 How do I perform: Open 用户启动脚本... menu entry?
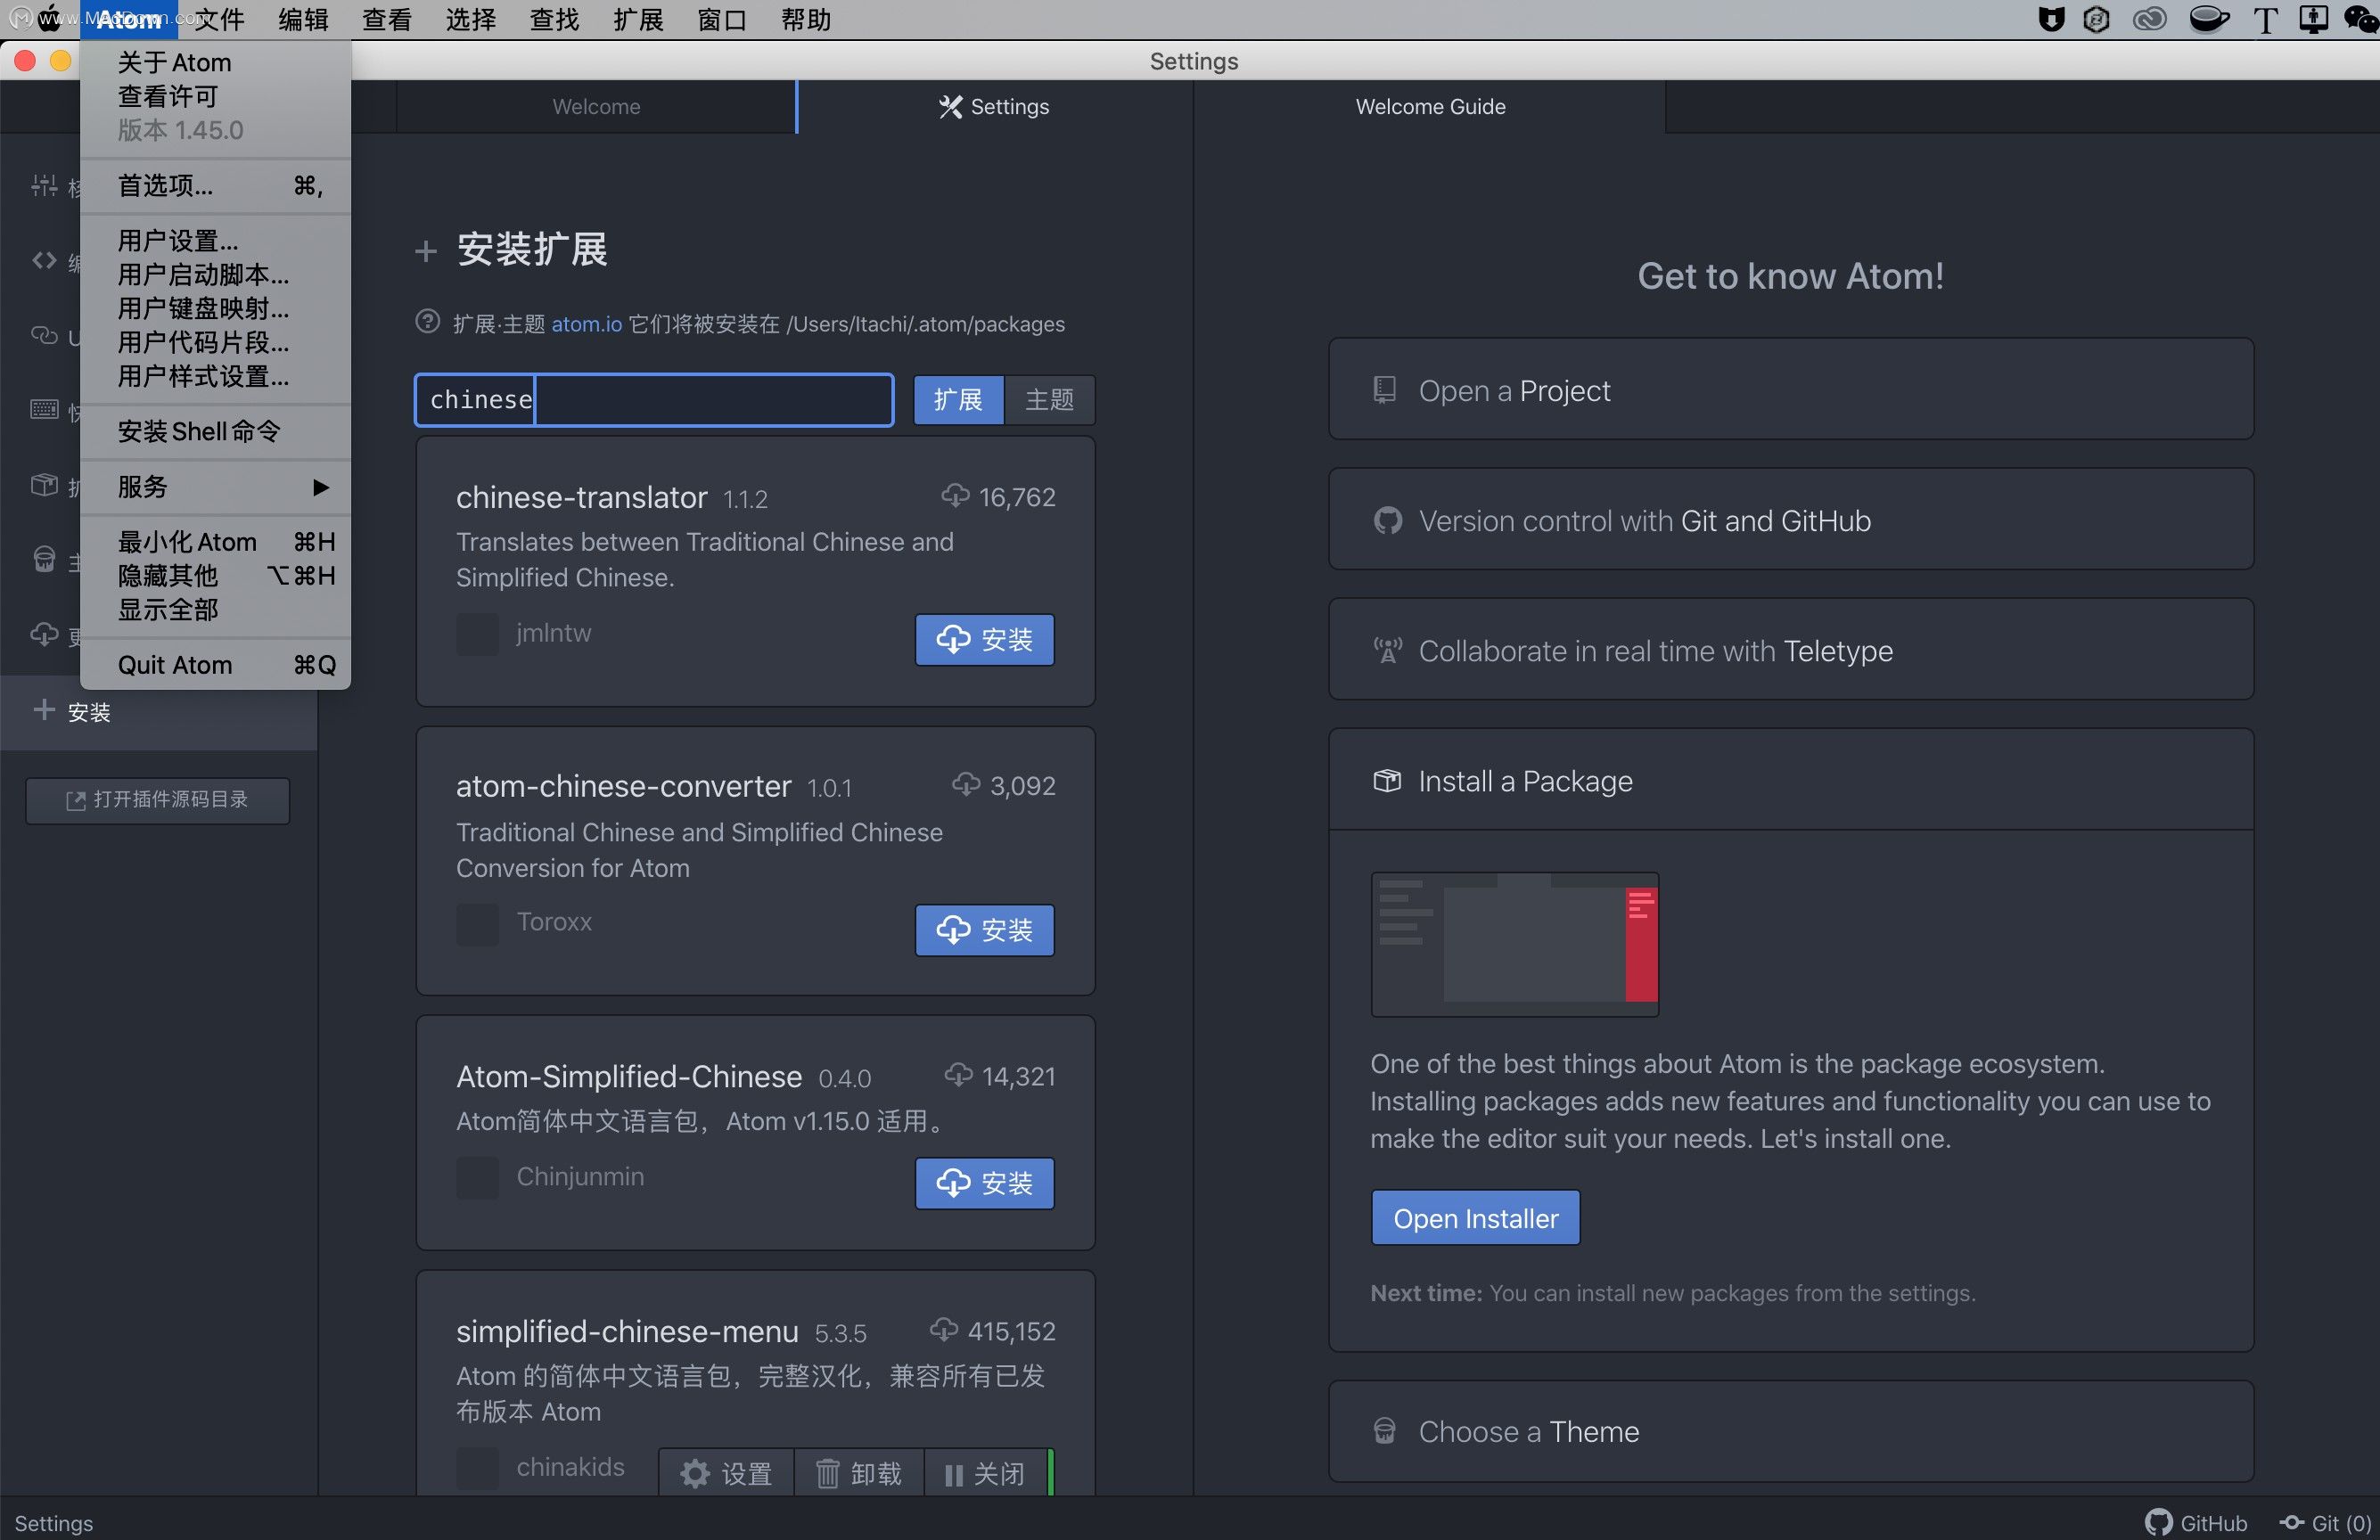(215, 274)
